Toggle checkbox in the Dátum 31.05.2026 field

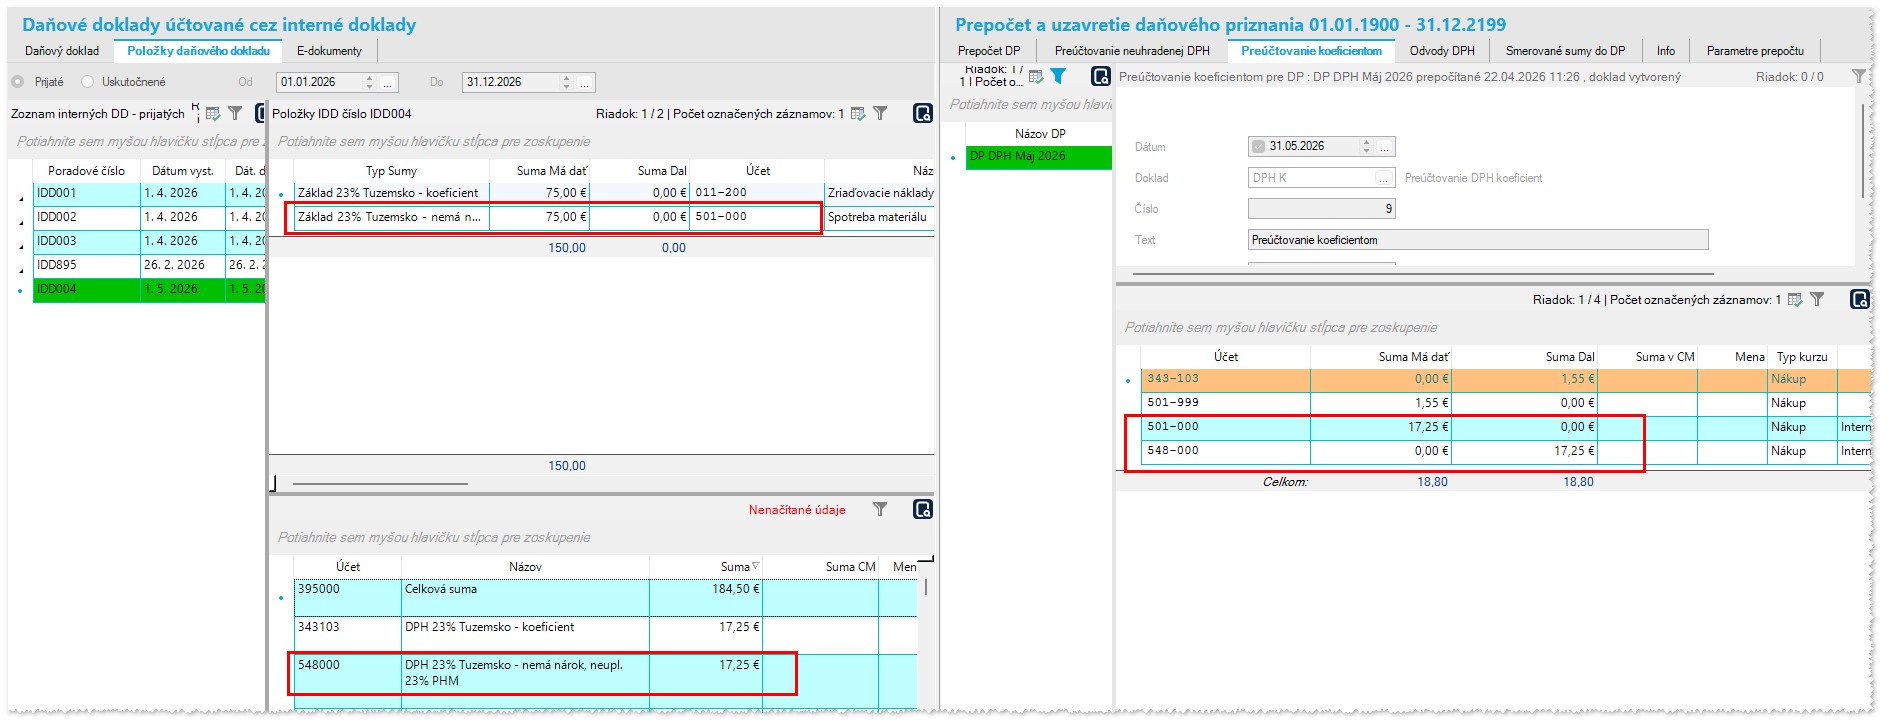coord(1258,147)
